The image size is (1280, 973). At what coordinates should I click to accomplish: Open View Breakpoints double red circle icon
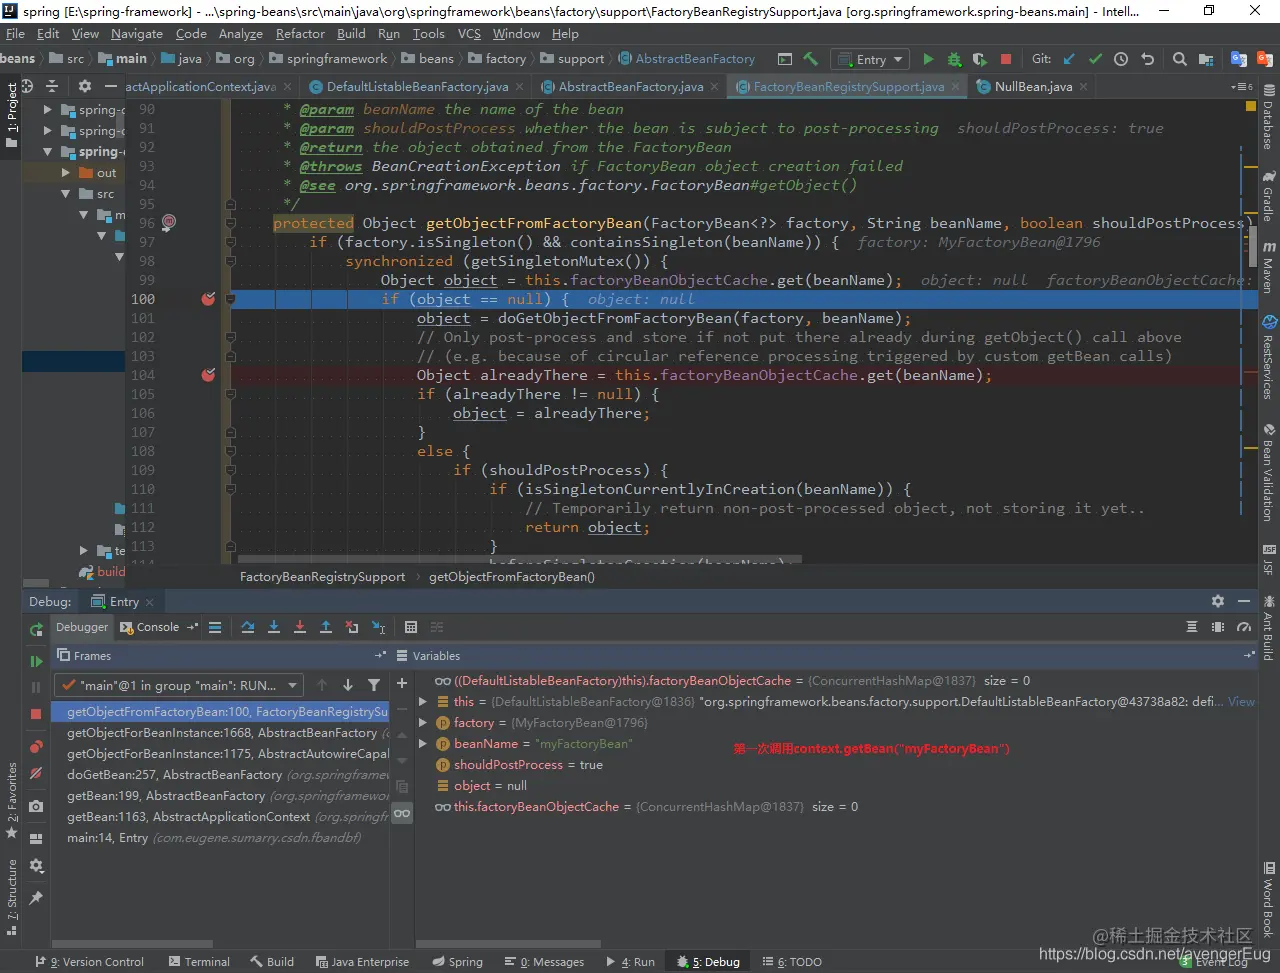coord(36,746)
